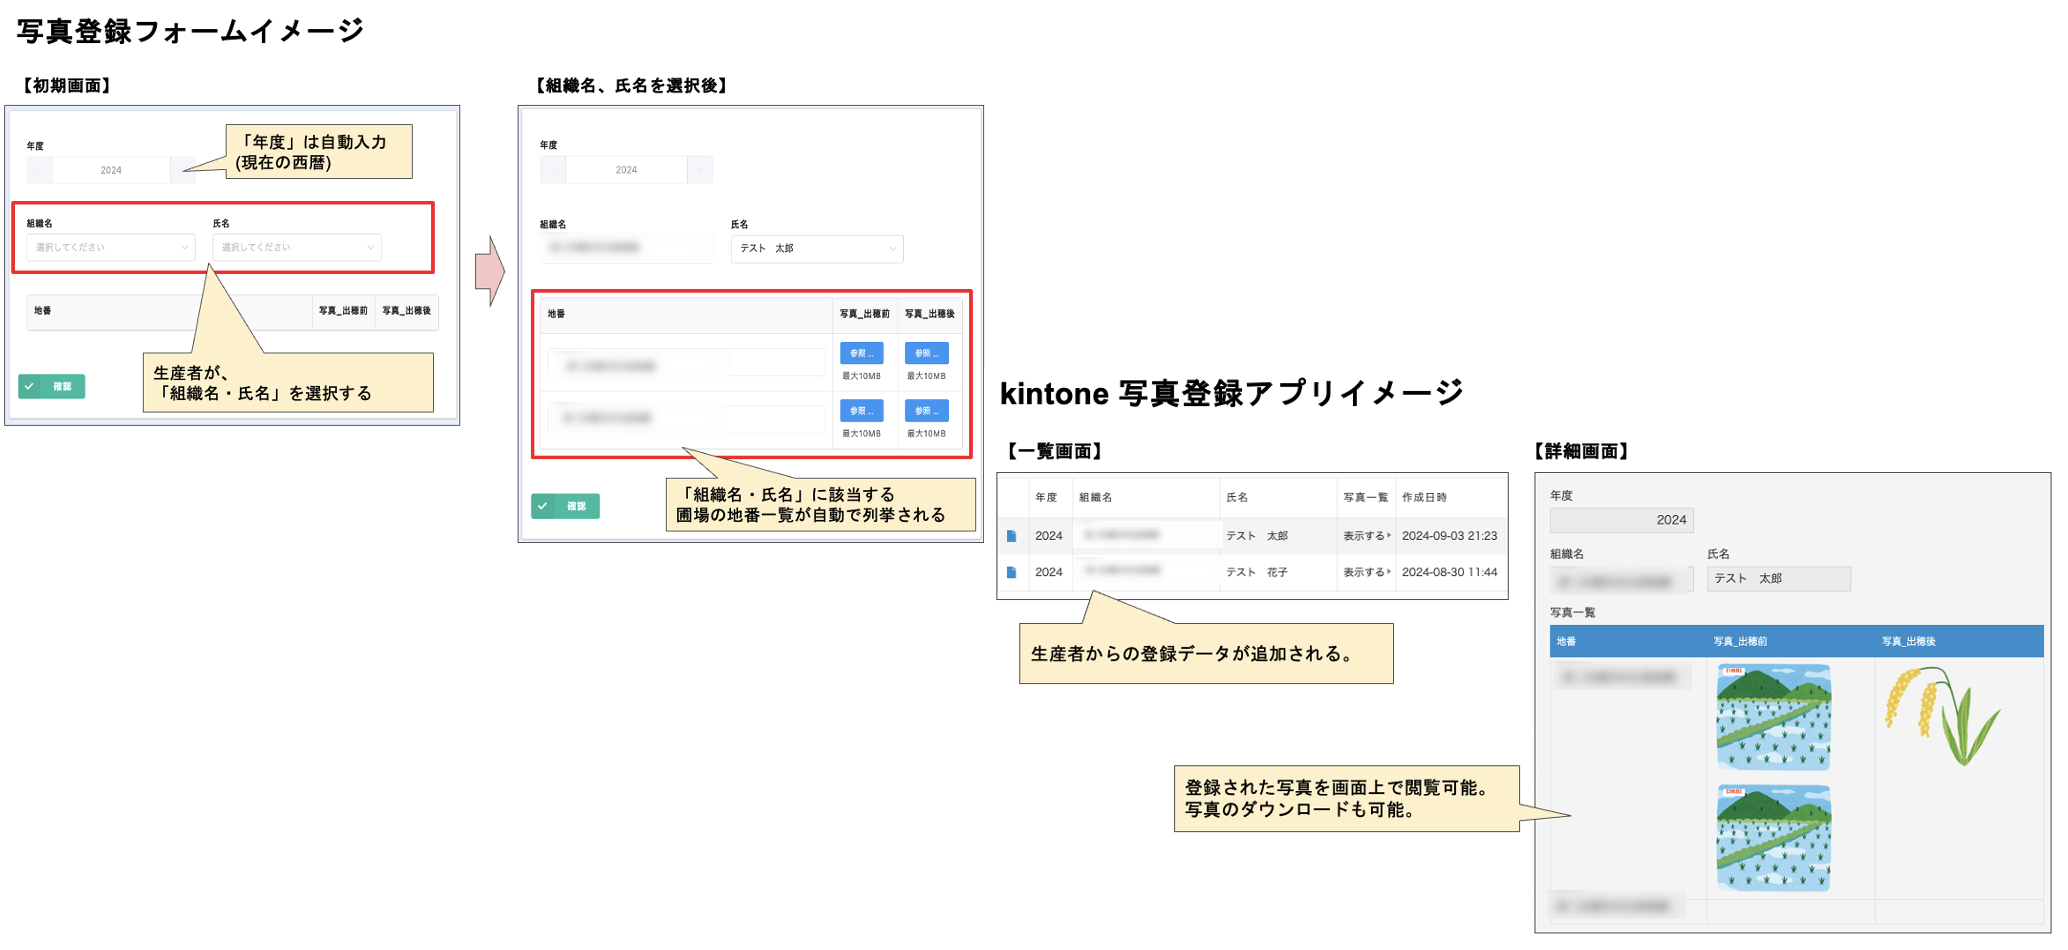
Task: Click first row 写真_出穂後 参照 button
Action: 926,354
